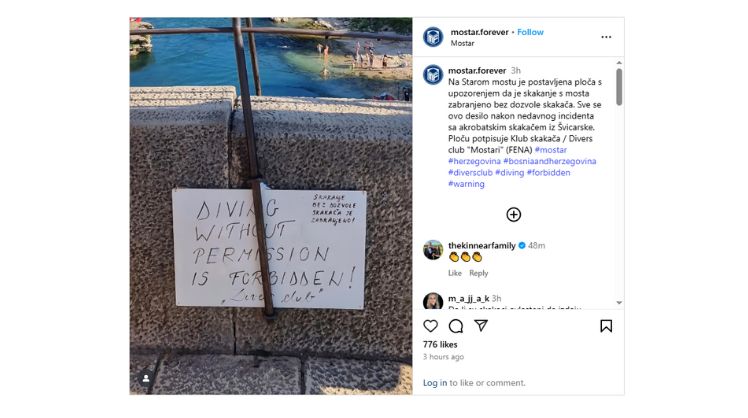Open the mostar.forever profile avatar in header
The image size is (748, 418).
point(433,37)
